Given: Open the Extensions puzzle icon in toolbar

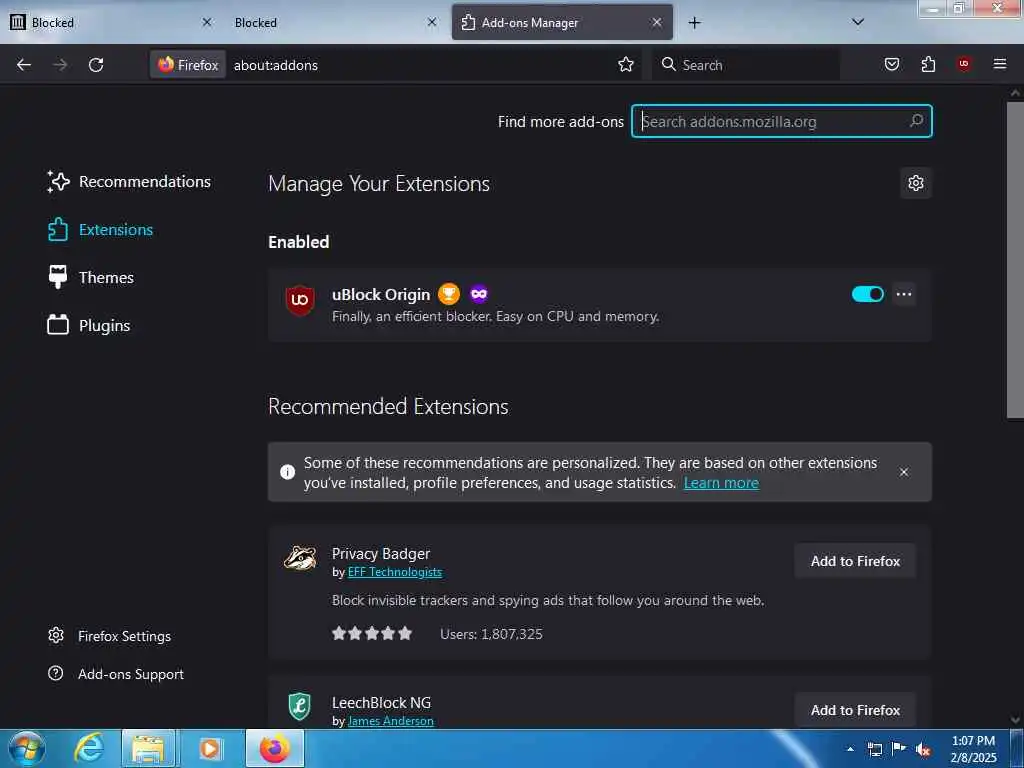Looking at the screenshot, I should 928,64.
